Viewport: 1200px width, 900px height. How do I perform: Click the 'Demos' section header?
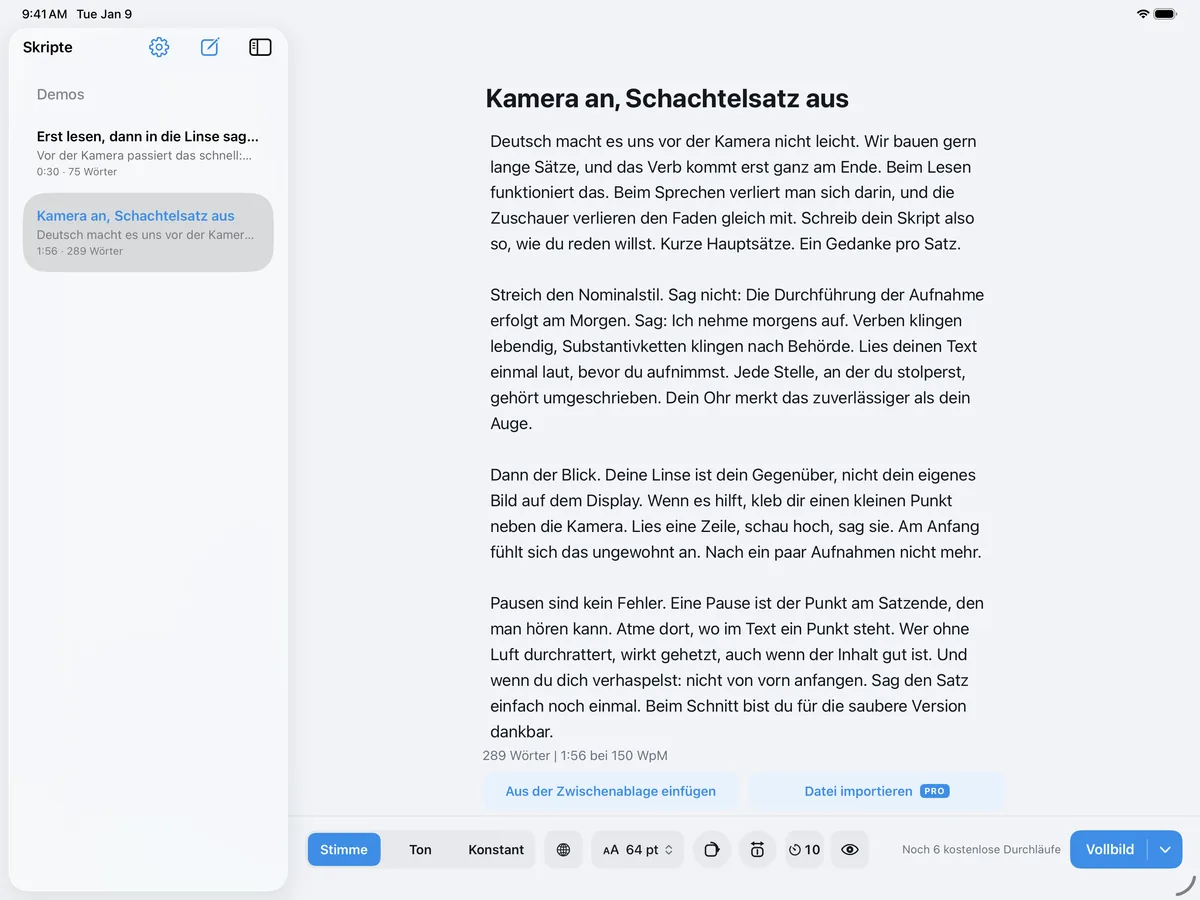coord(61,94)
